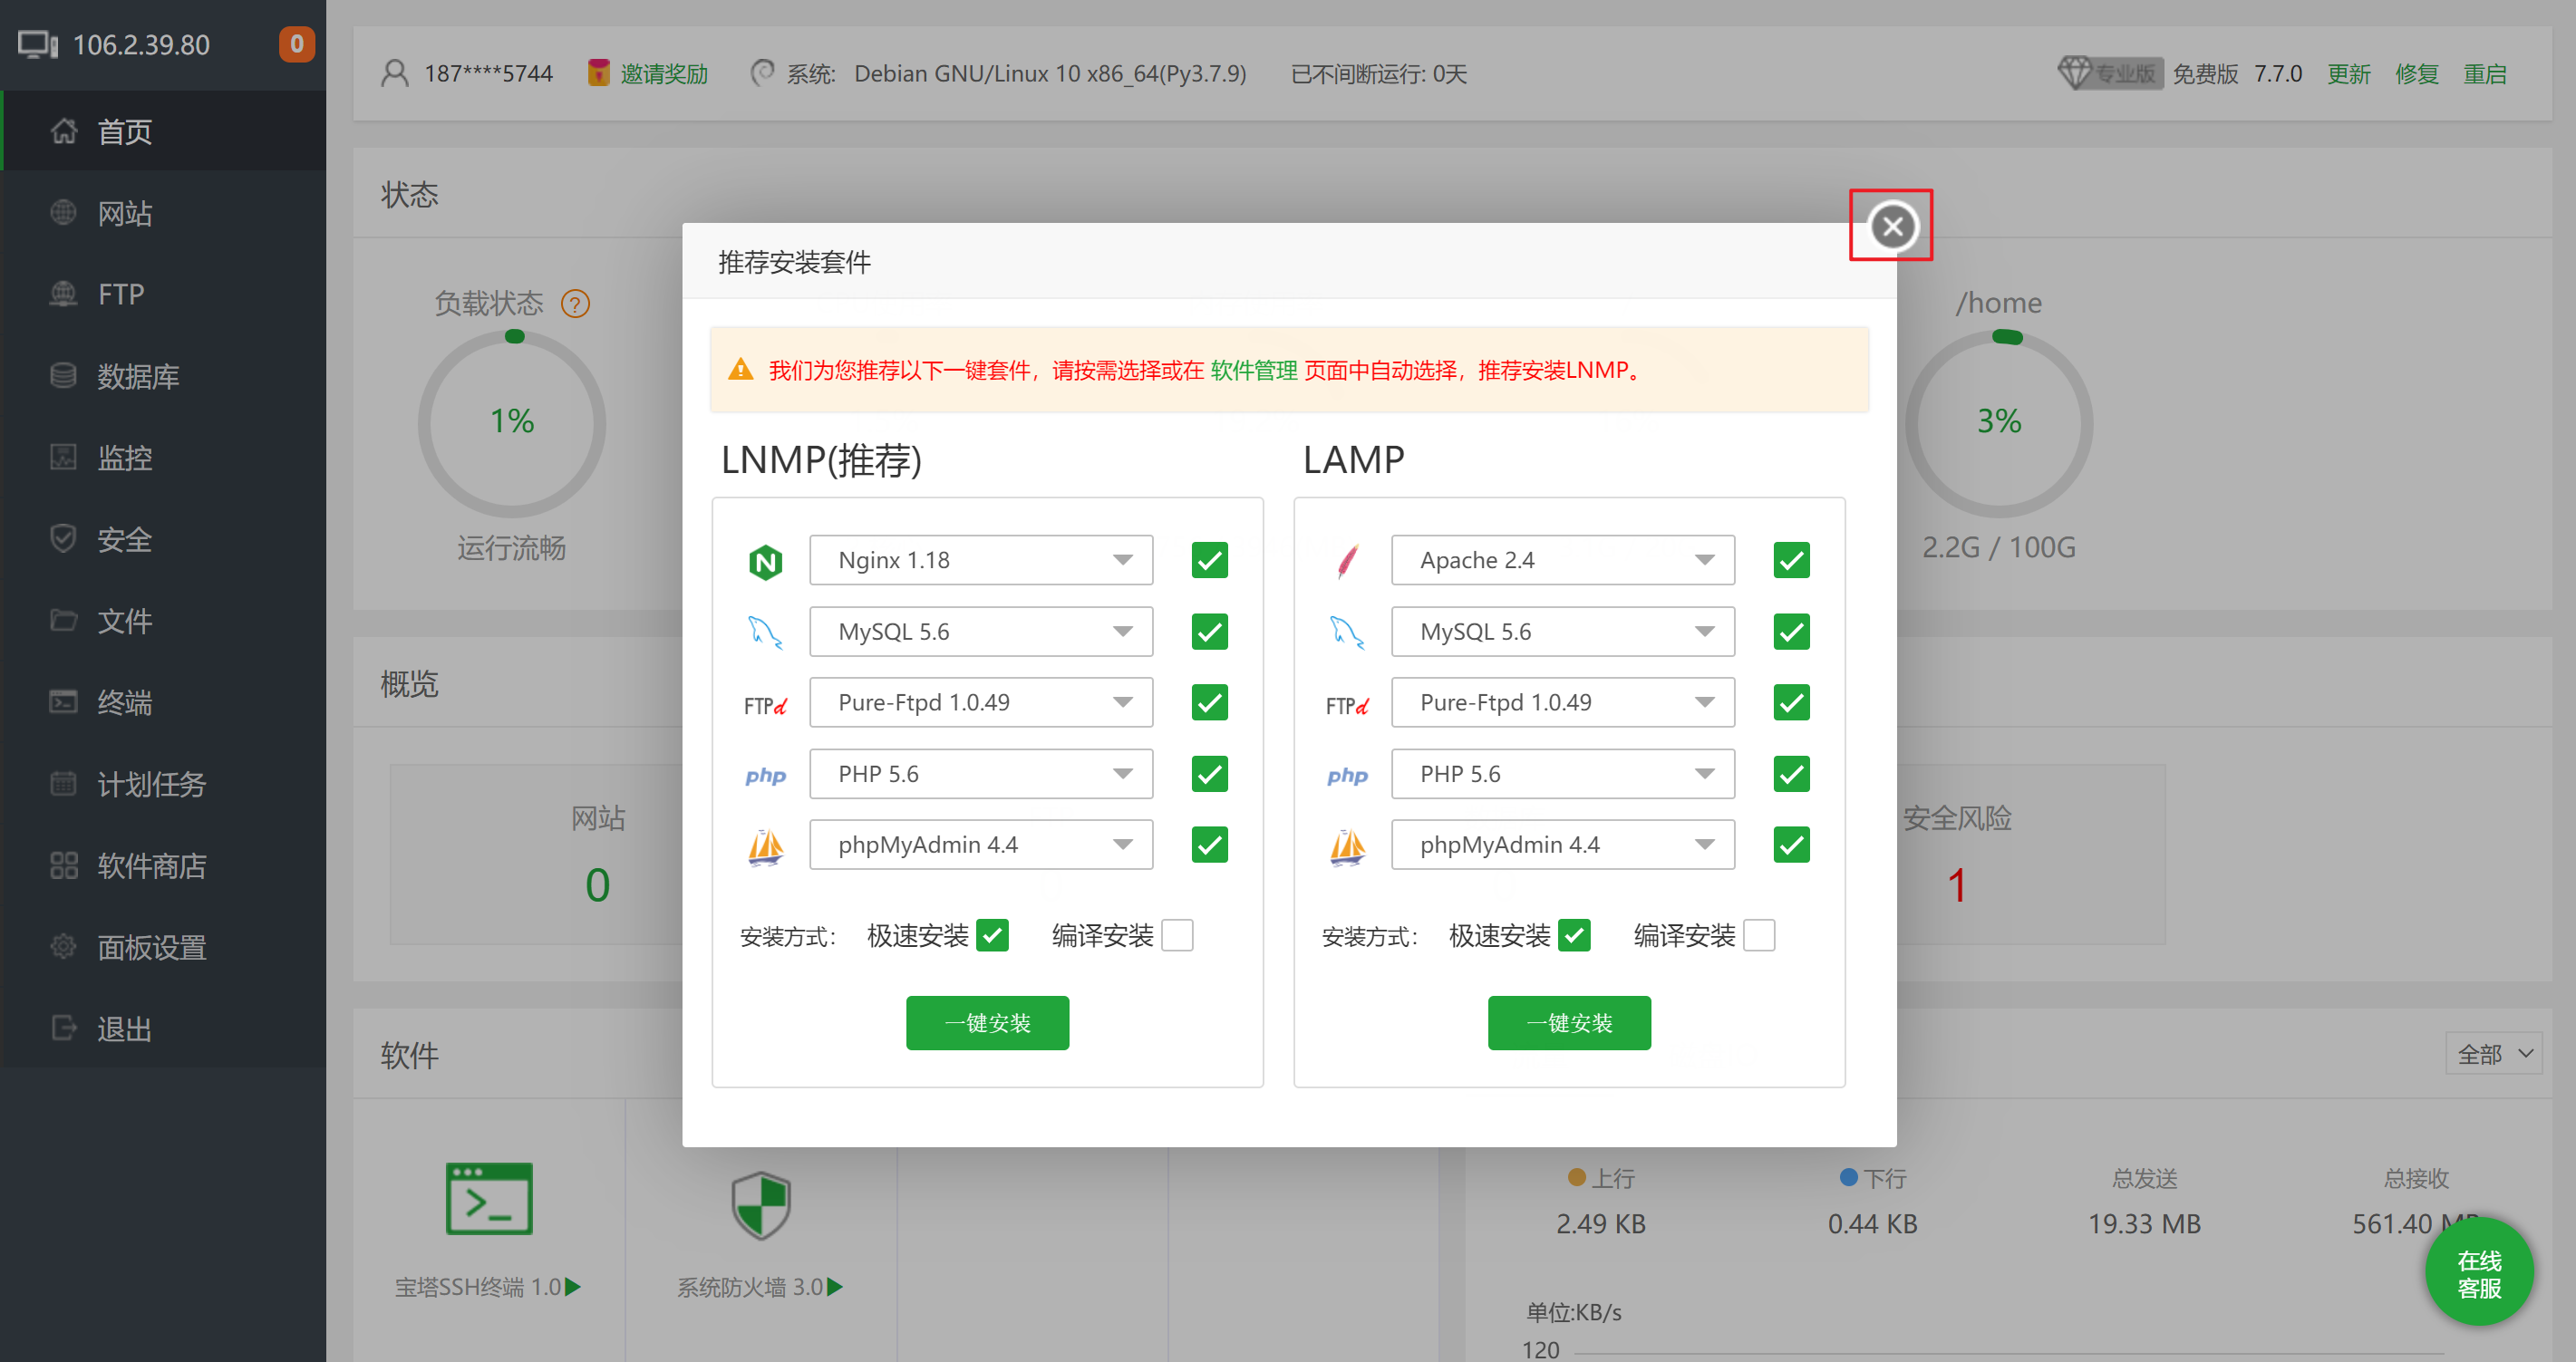Click the 在线客服 floating chat button
This screenshot has height=1362, width=2576.
(x=2478, y=1274)
